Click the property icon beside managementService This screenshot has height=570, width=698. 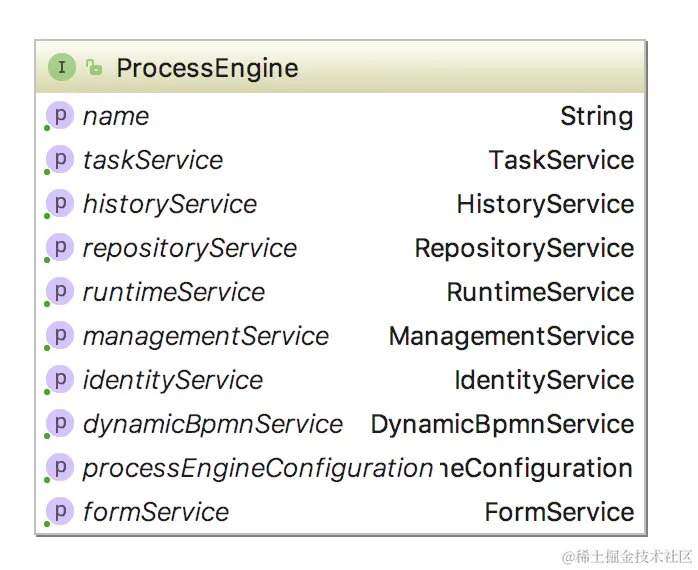click(60, 336)
